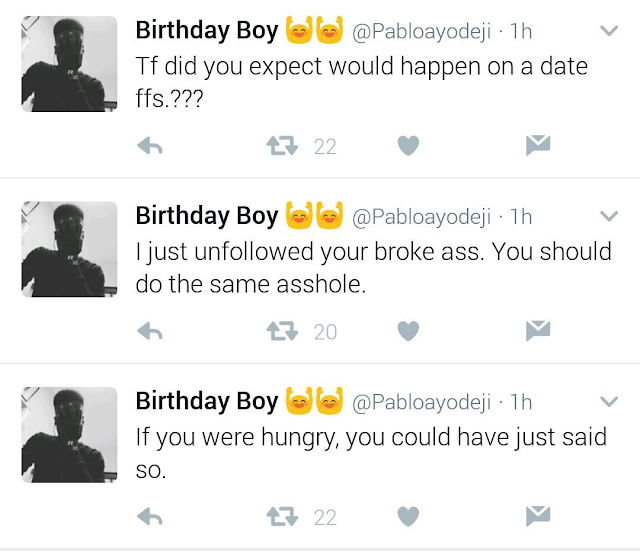This screenshot has height=551, width=640.
Task: View profile photo on the first tweet
Action: tap(69, 64)
